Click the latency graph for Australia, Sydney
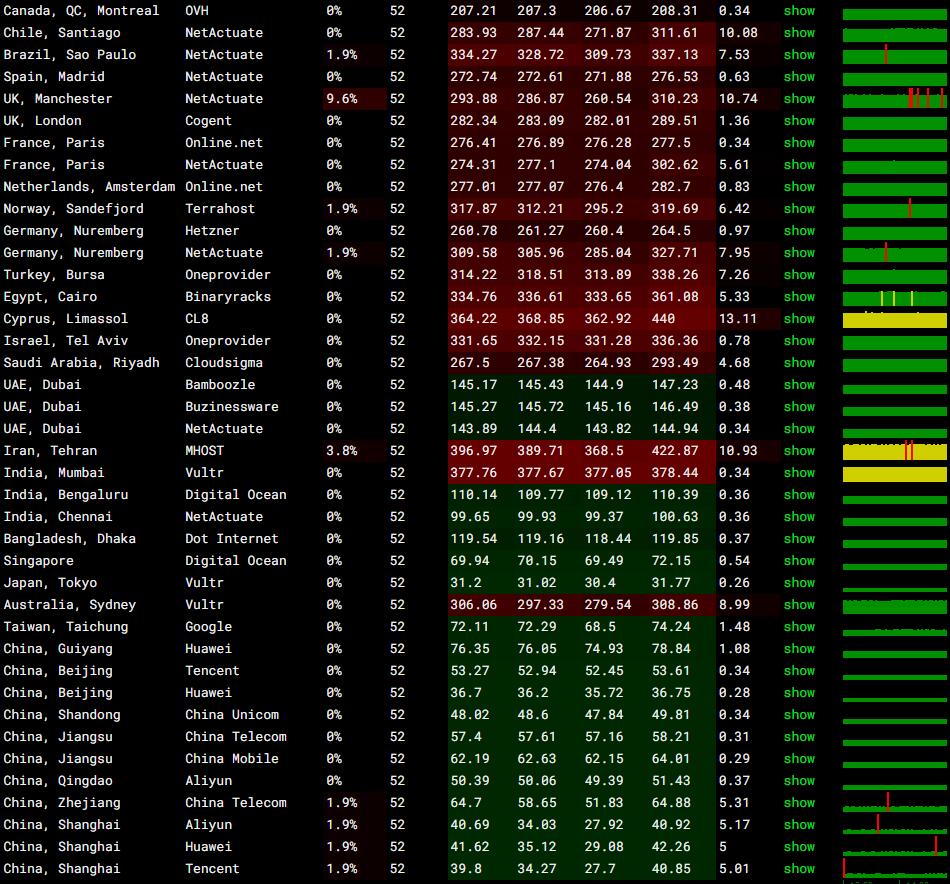950x884 pixels. coord(894,607)
